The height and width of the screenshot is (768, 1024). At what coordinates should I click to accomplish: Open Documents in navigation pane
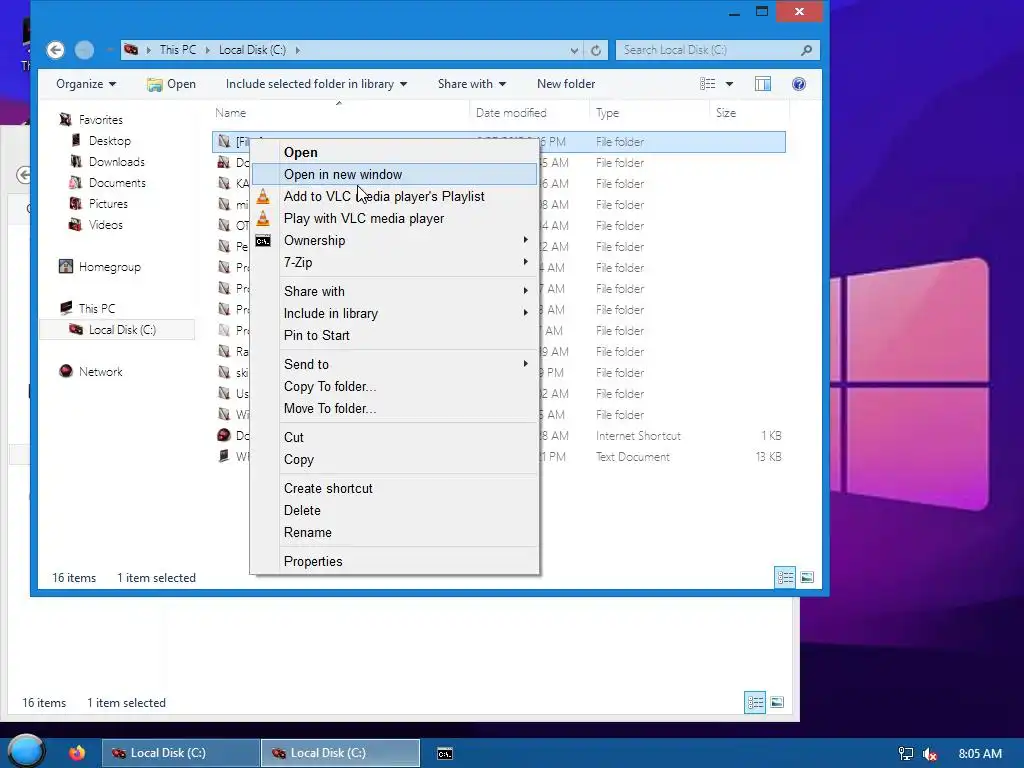(x=117, y=182)
